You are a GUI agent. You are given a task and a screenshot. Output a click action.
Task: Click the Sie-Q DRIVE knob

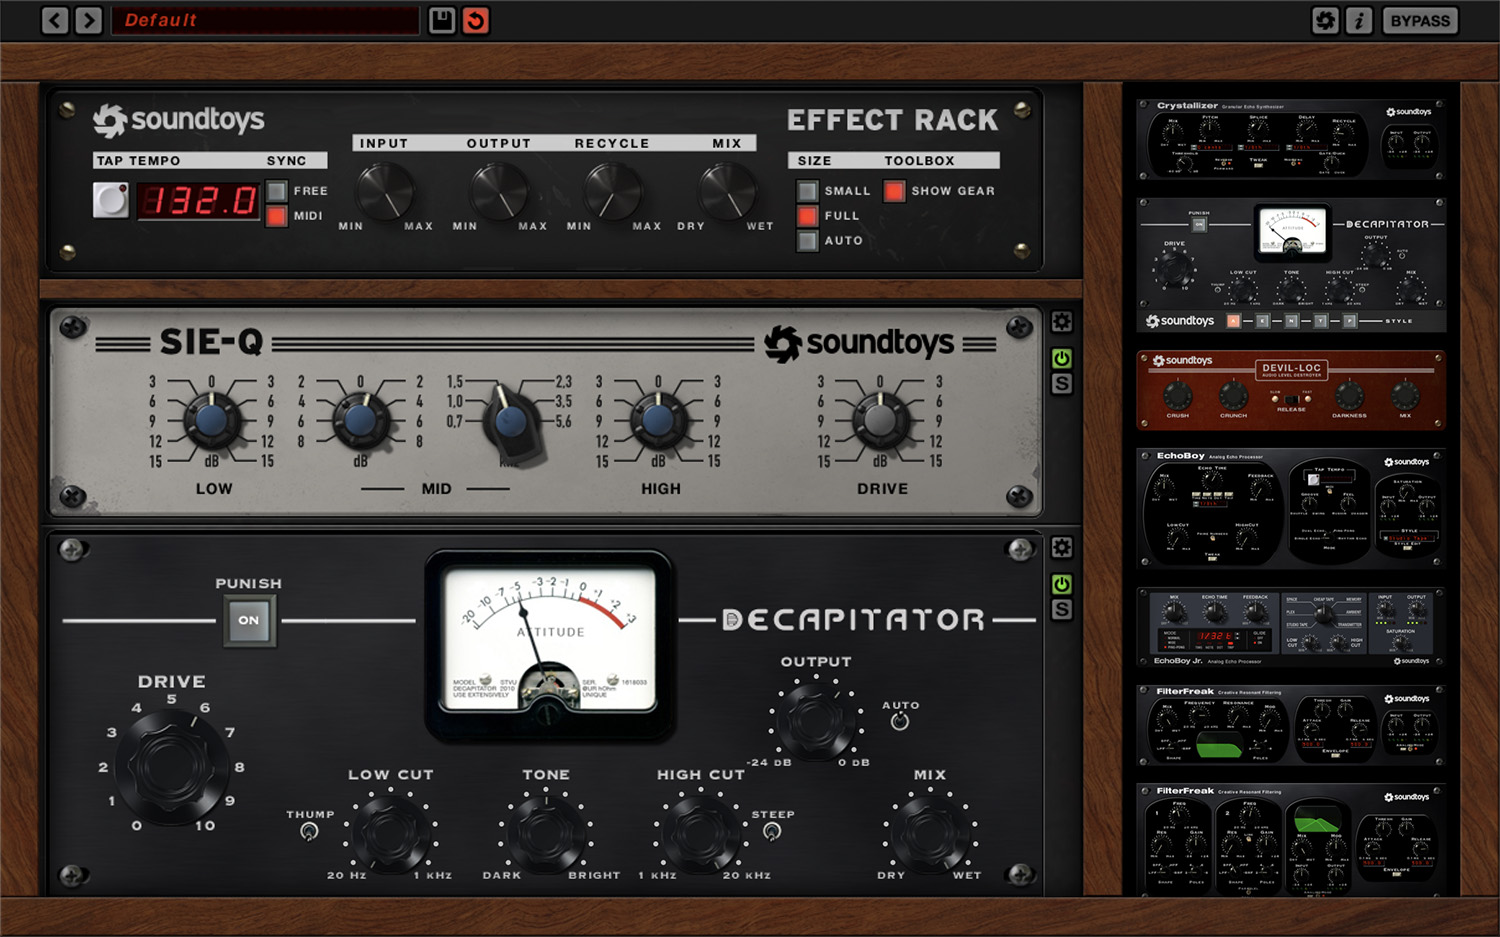click(x=880, y=421)
